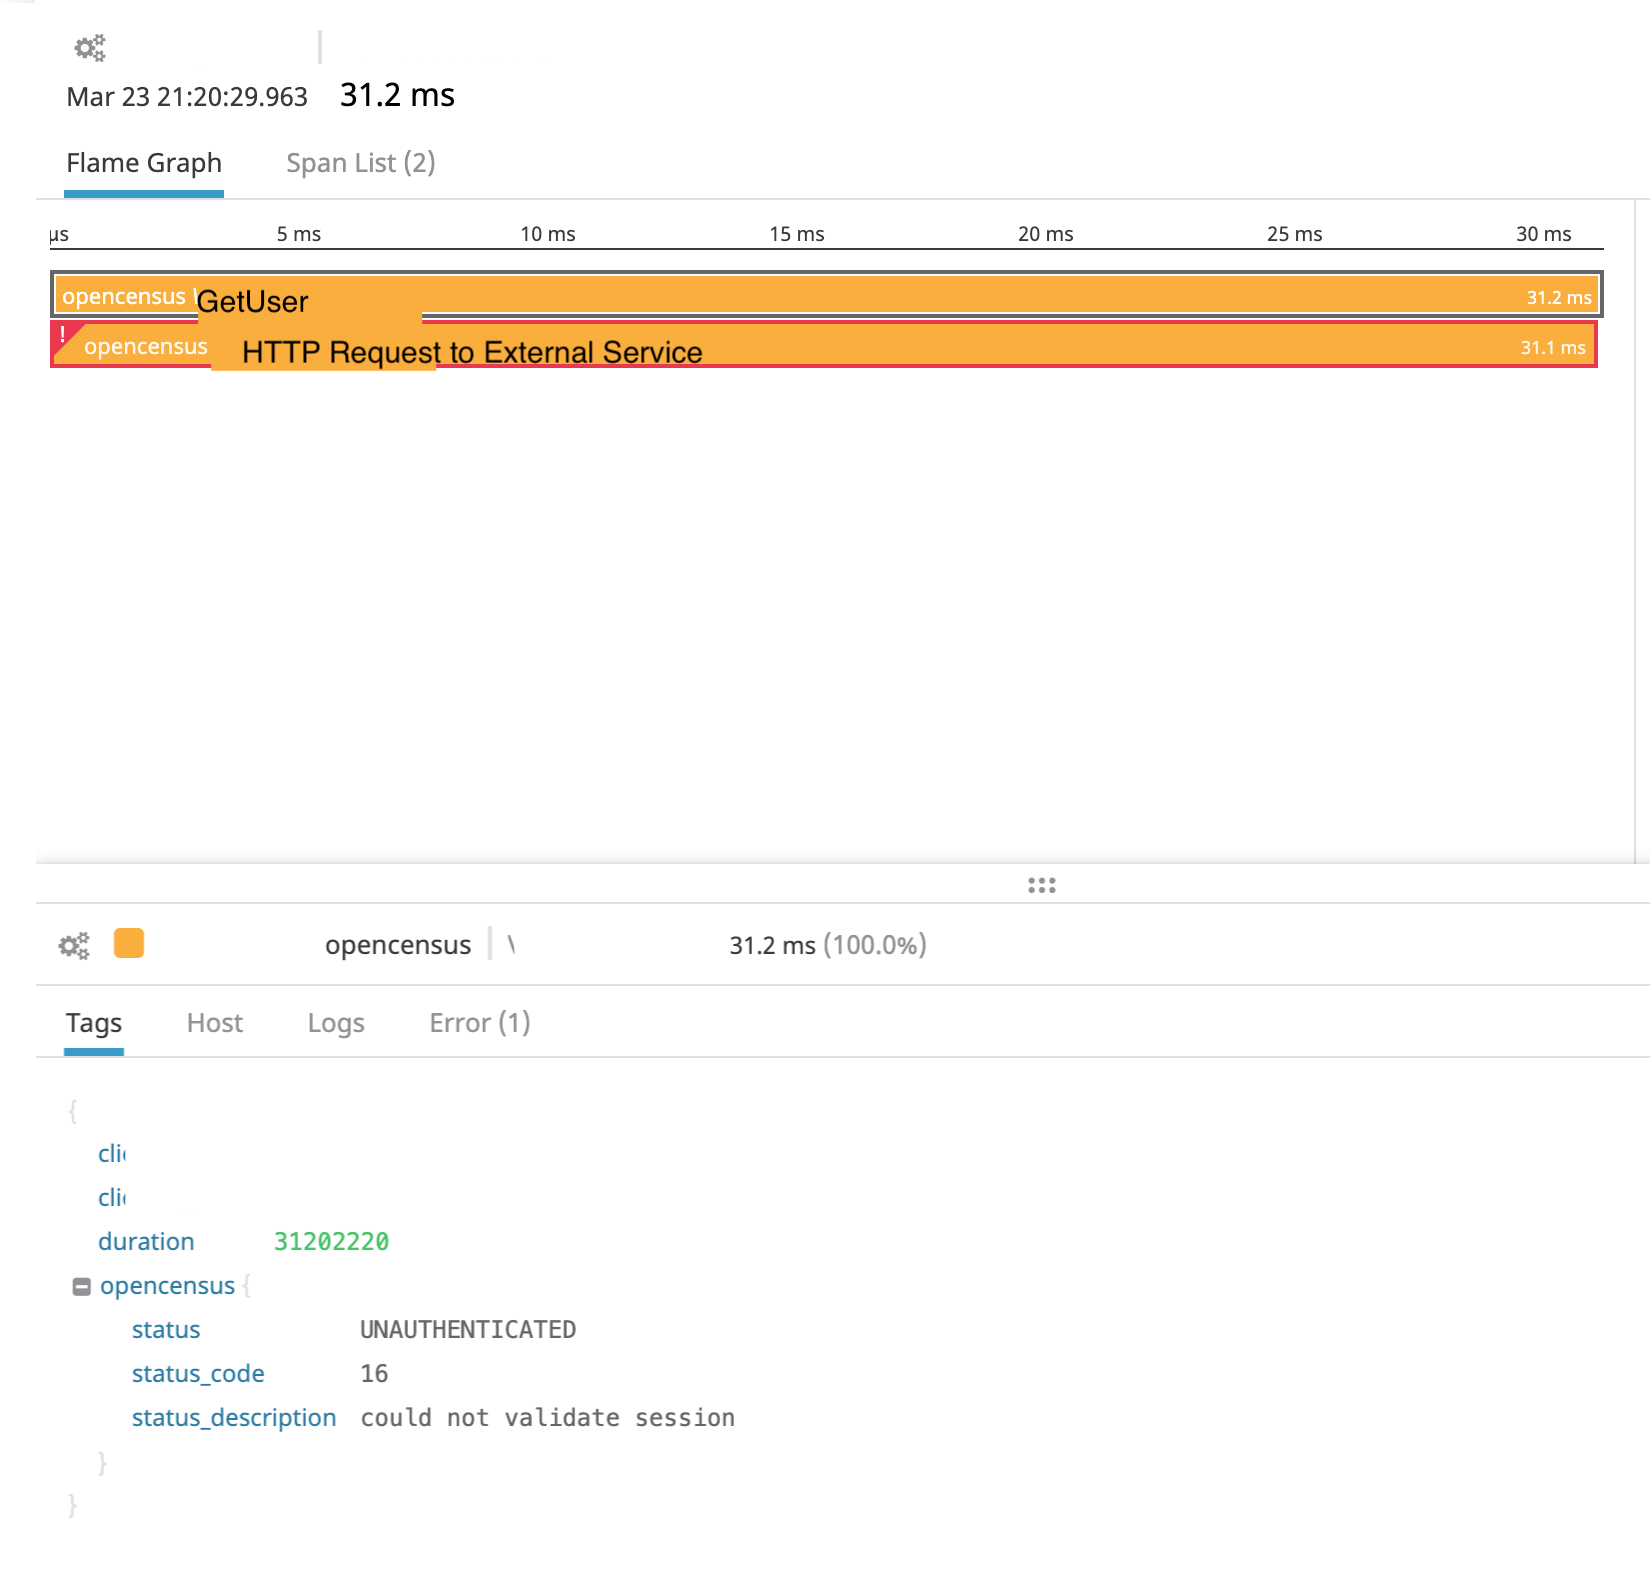This screenshot has height=1574, width=1650.
Task: Click the red error flag on HTTP Request span
Action: [64, 337]
